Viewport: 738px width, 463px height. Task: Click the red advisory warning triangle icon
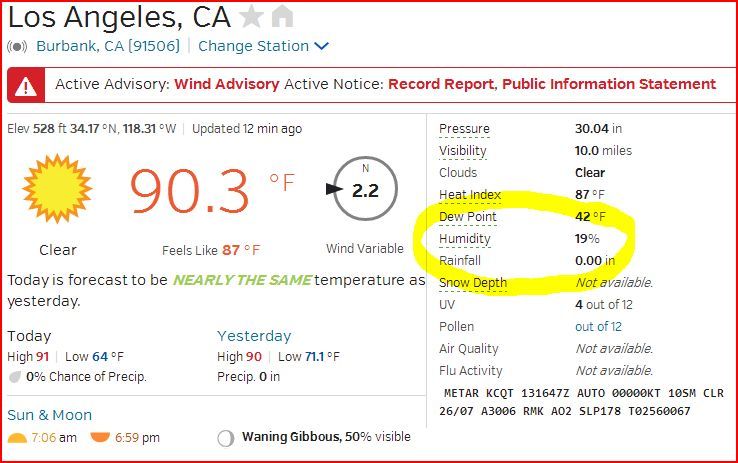[x=27, y=85]
